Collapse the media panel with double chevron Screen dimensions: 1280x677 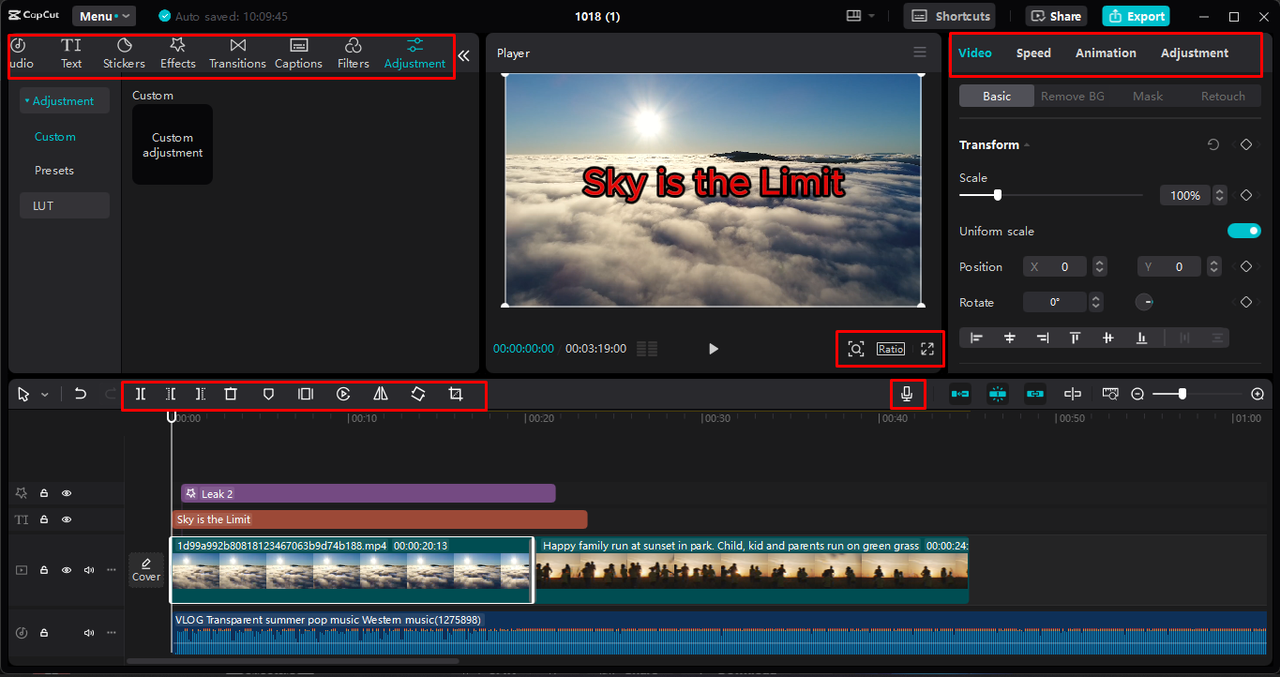[x=463, y=56]
